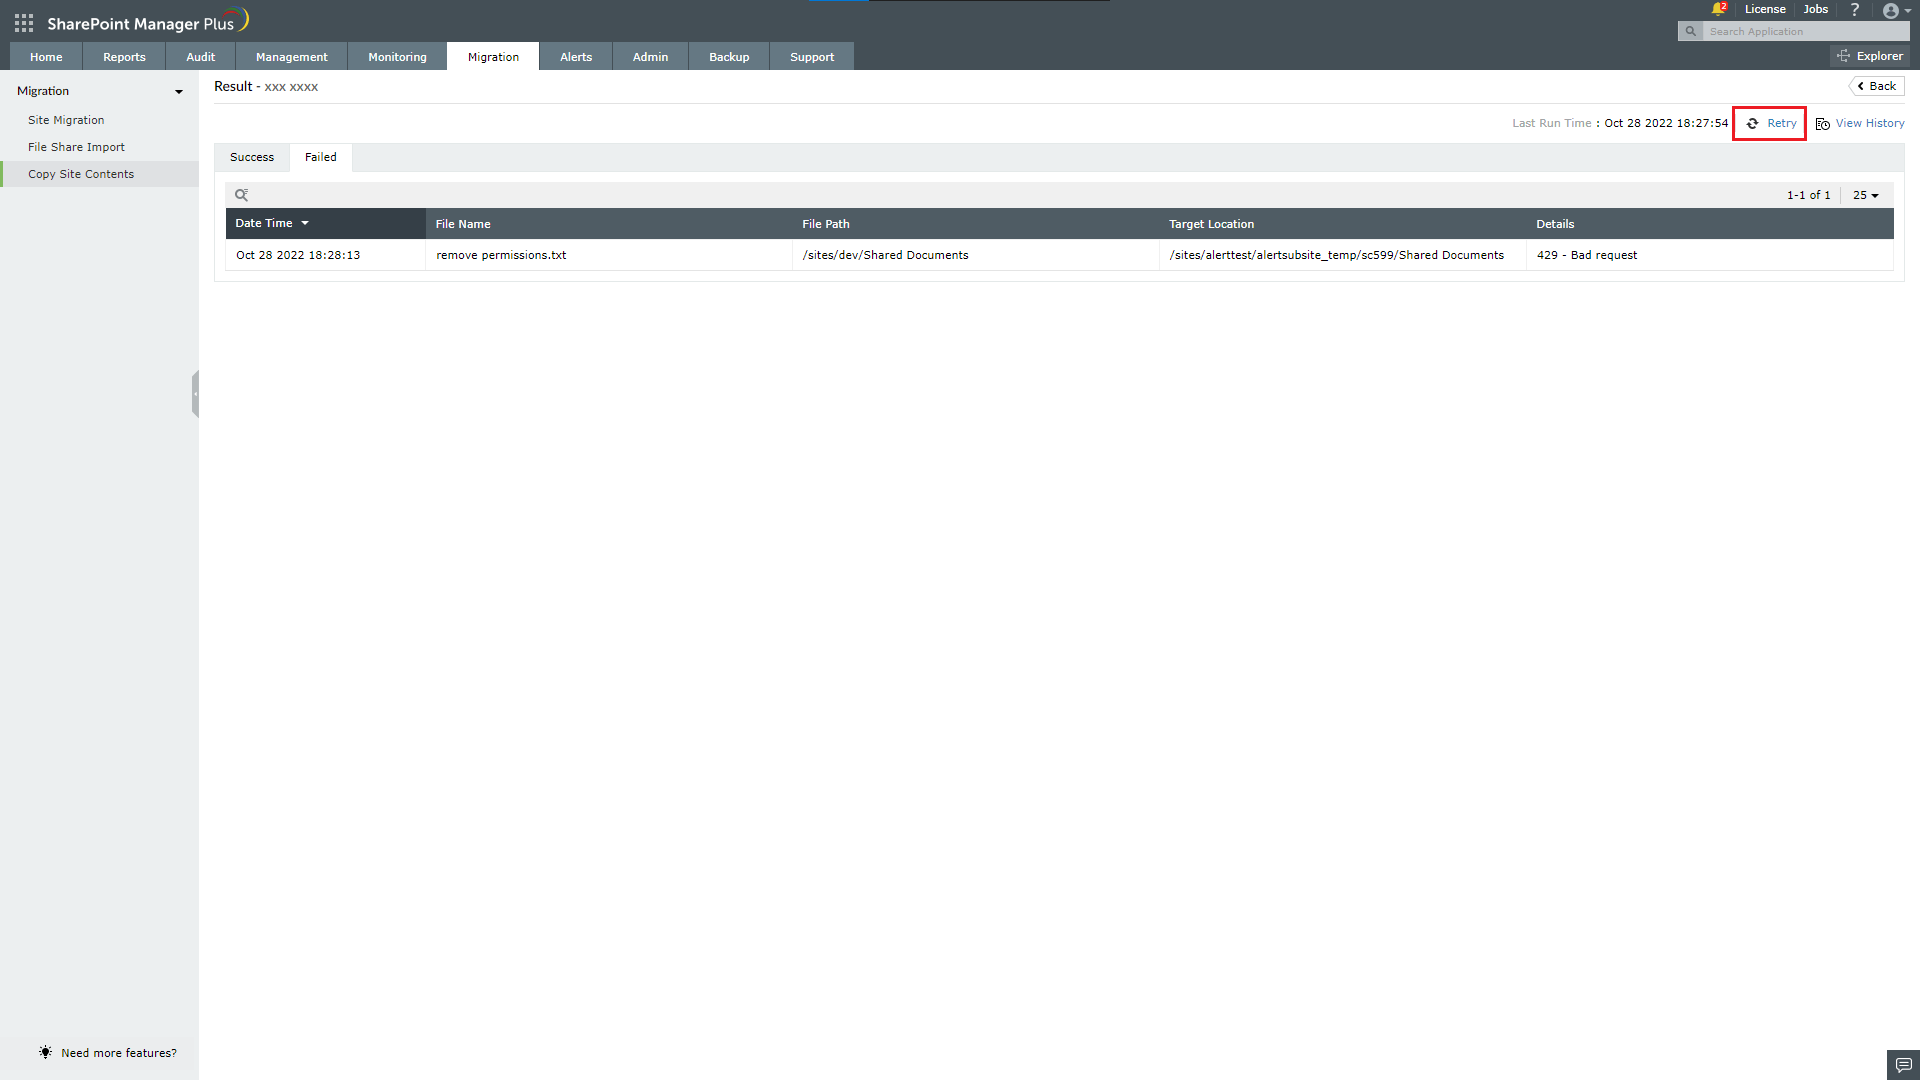Open the chat feedback icon at bottom right

click(1903, 1065)
